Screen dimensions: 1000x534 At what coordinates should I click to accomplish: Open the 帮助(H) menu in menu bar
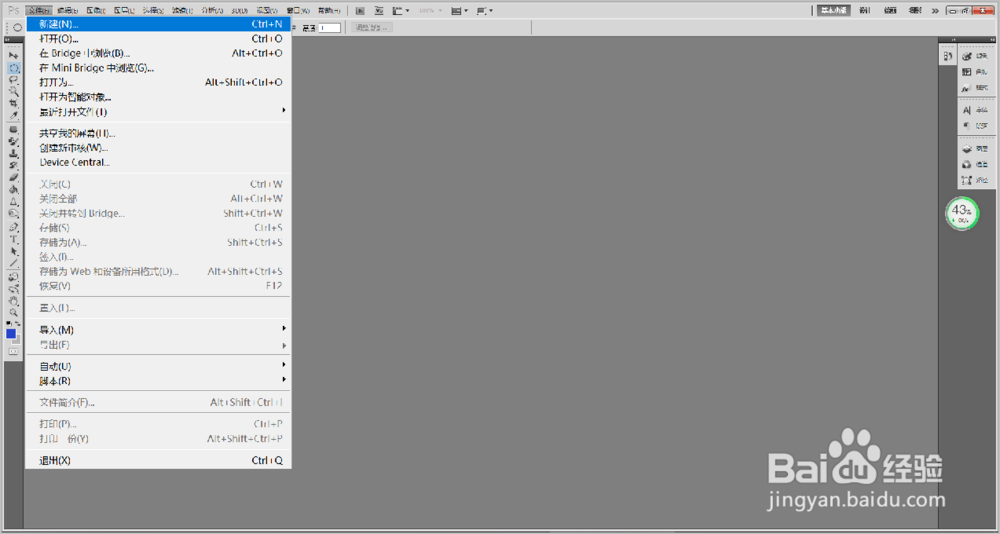(x=328, y=11)
